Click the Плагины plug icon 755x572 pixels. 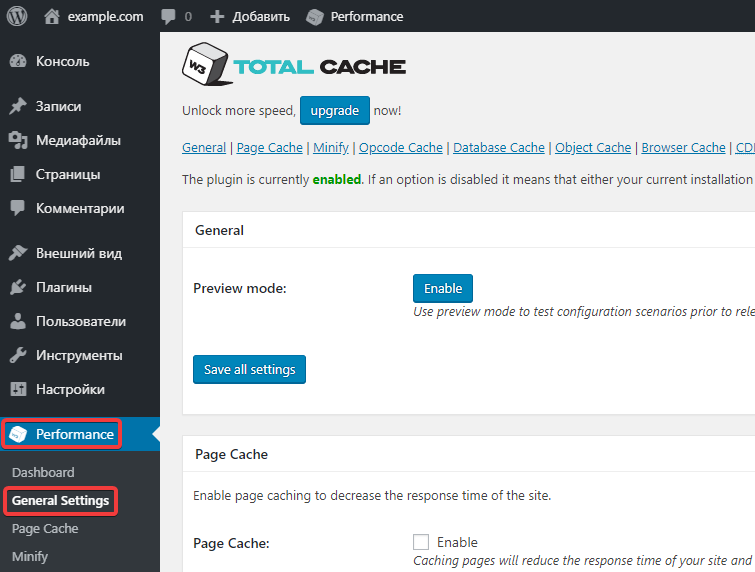[x=18, y=287]
